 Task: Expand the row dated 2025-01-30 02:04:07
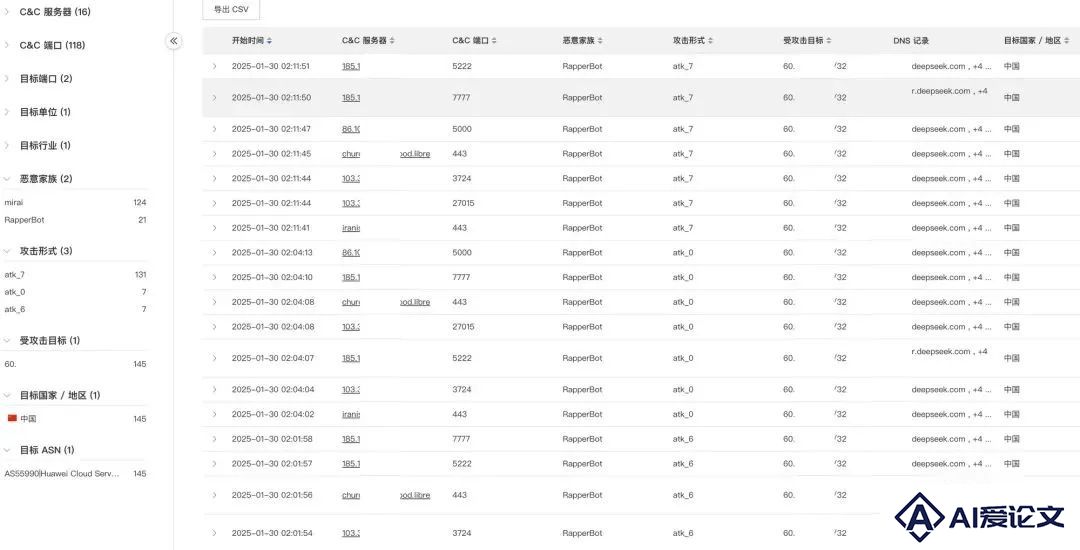215,358
